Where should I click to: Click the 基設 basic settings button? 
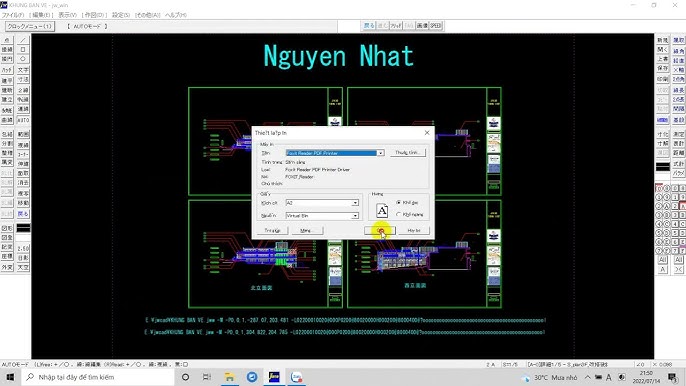(679, 120)
